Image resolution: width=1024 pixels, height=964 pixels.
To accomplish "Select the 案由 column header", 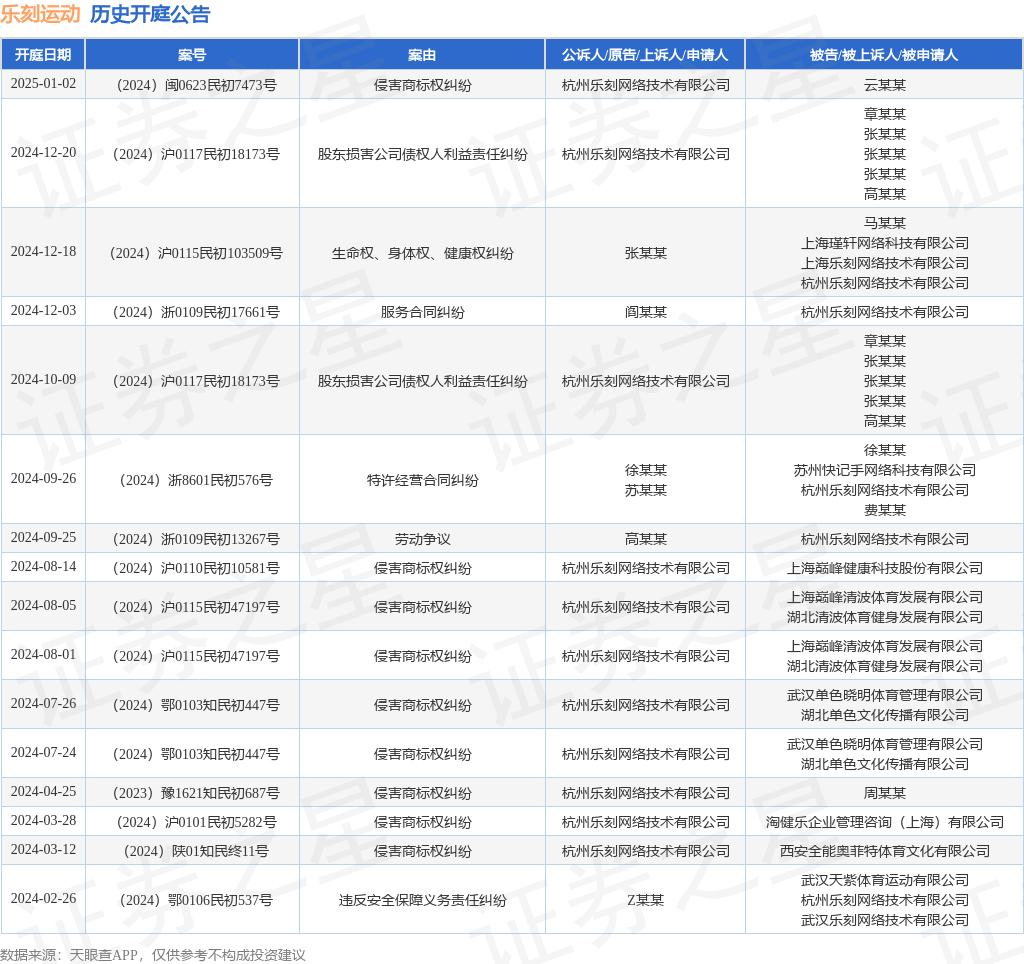I will [422, 55].
